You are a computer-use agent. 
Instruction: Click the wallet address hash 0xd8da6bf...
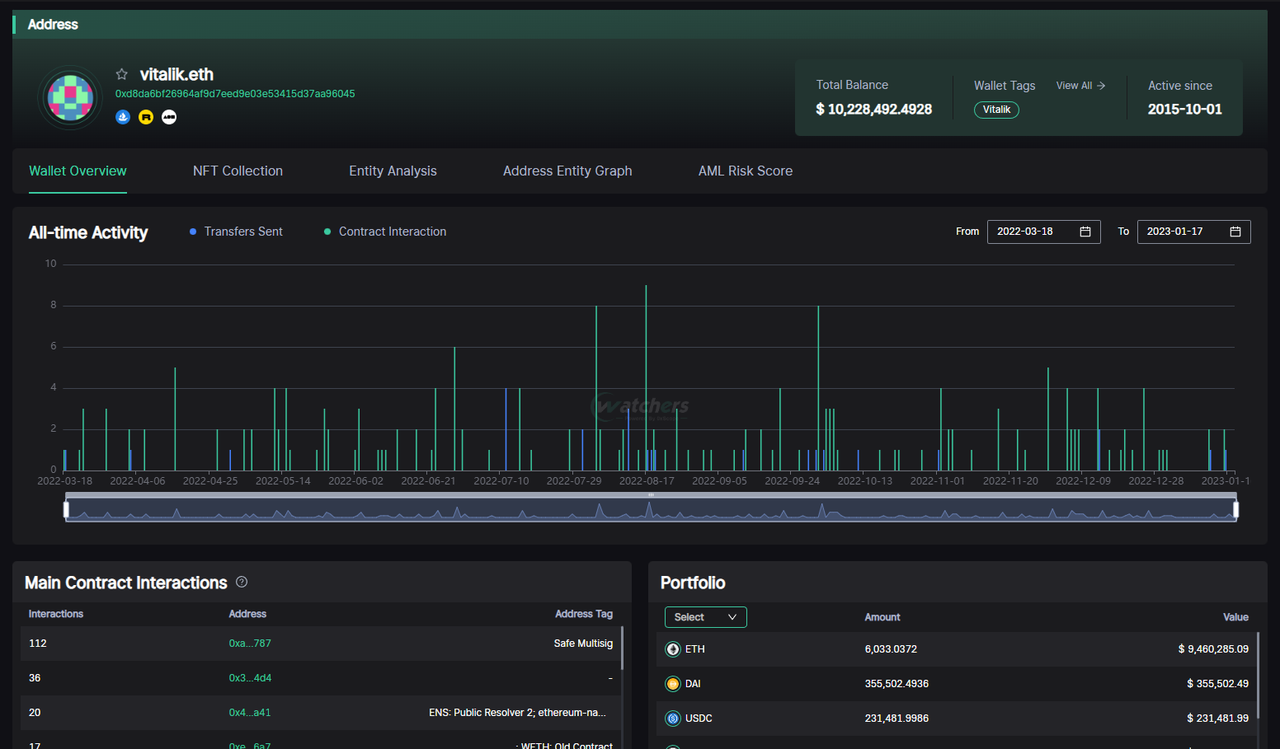(235, 94)
